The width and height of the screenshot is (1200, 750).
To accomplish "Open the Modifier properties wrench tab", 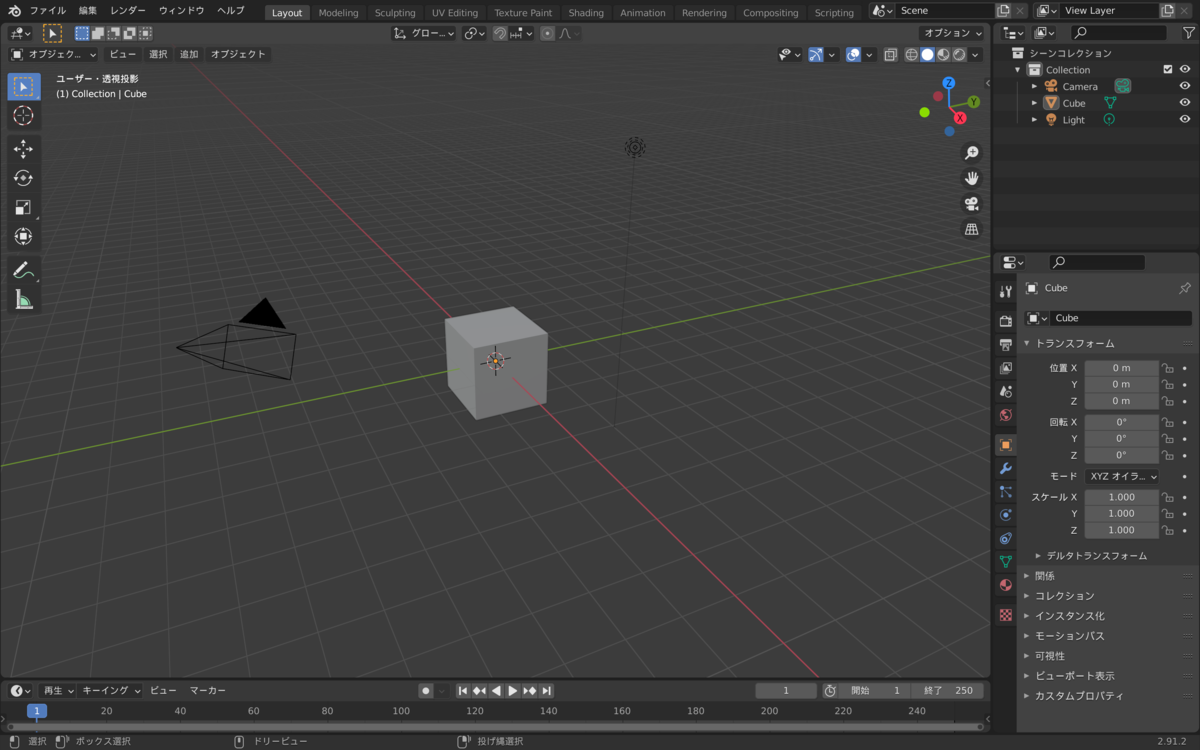I will (x=1006, y=468).
